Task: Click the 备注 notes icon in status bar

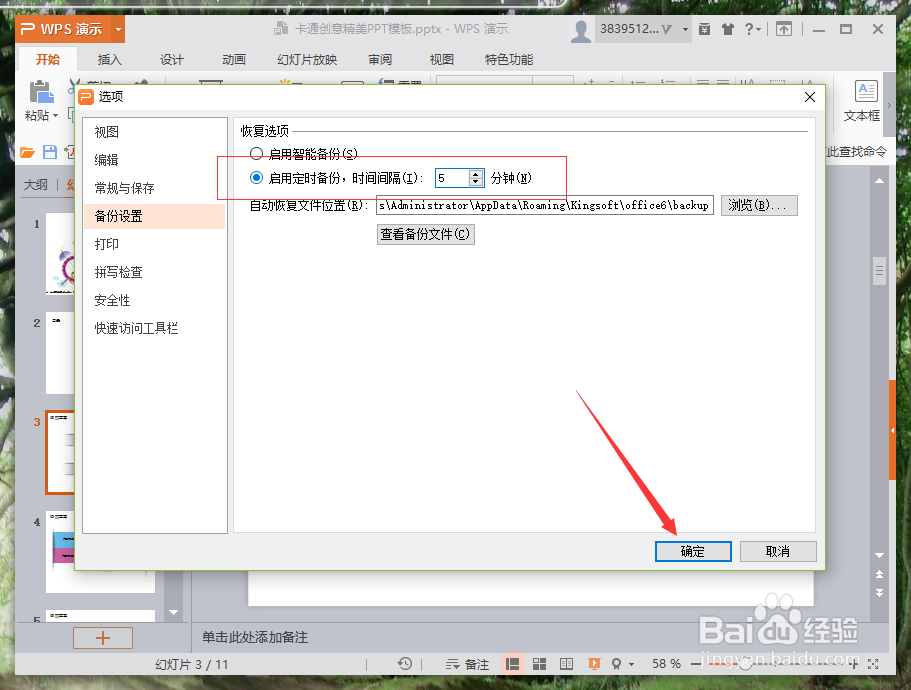Action: point(466,663)
